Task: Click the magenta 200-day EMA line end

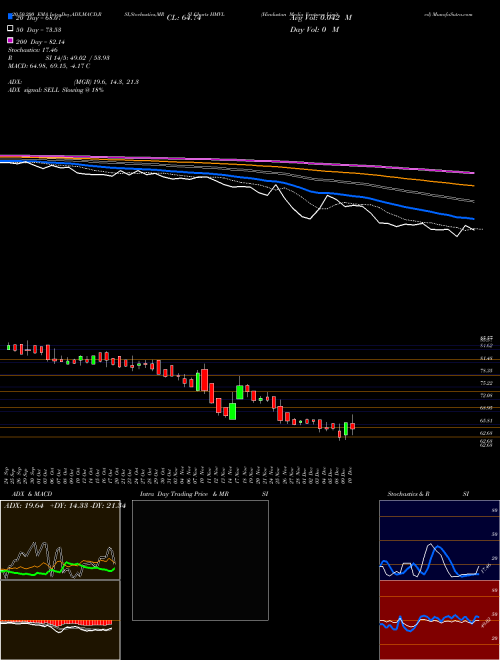Action: (x=473, y=173)
